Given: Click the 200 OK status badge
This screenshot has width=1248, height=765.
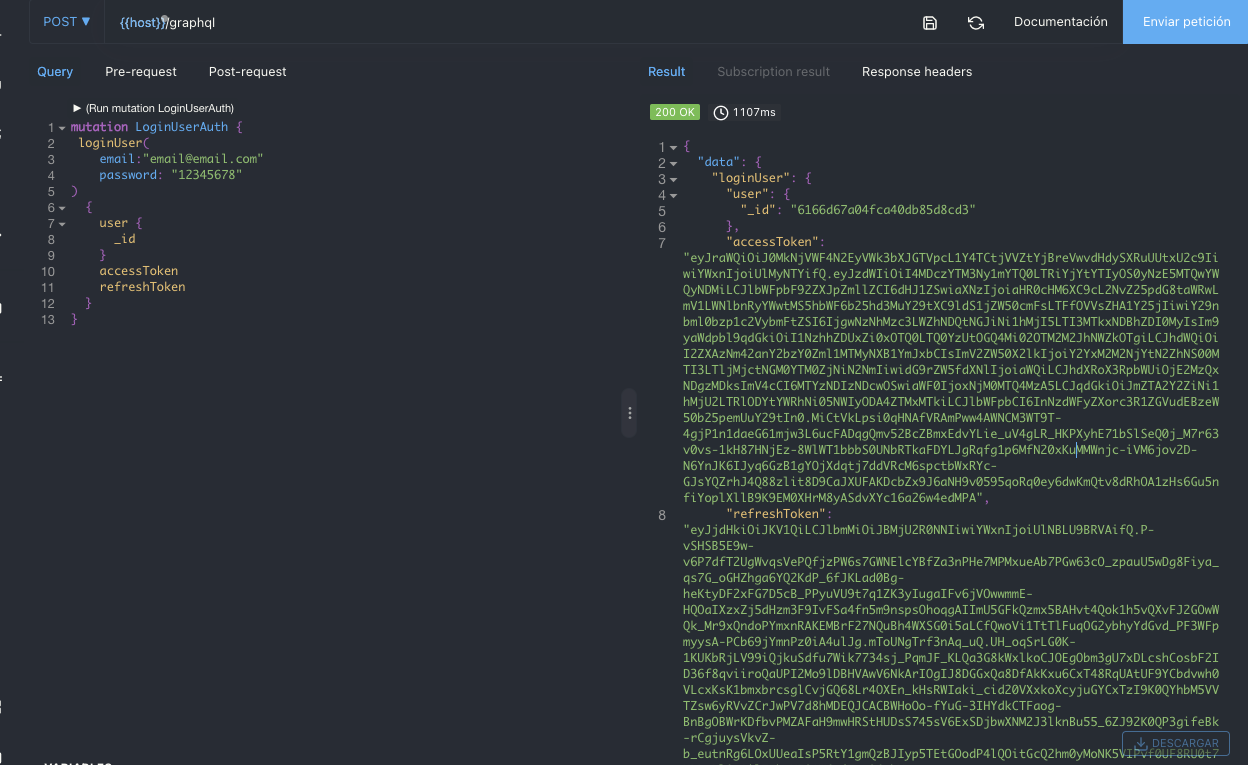Looking at the screenshot, I should (674, 112).
